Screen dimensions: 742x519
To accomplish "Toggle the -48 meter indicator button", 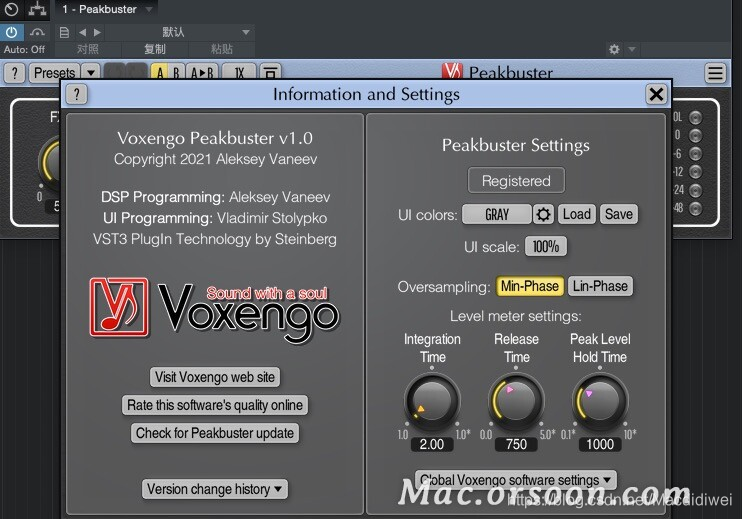I will 695,208.
